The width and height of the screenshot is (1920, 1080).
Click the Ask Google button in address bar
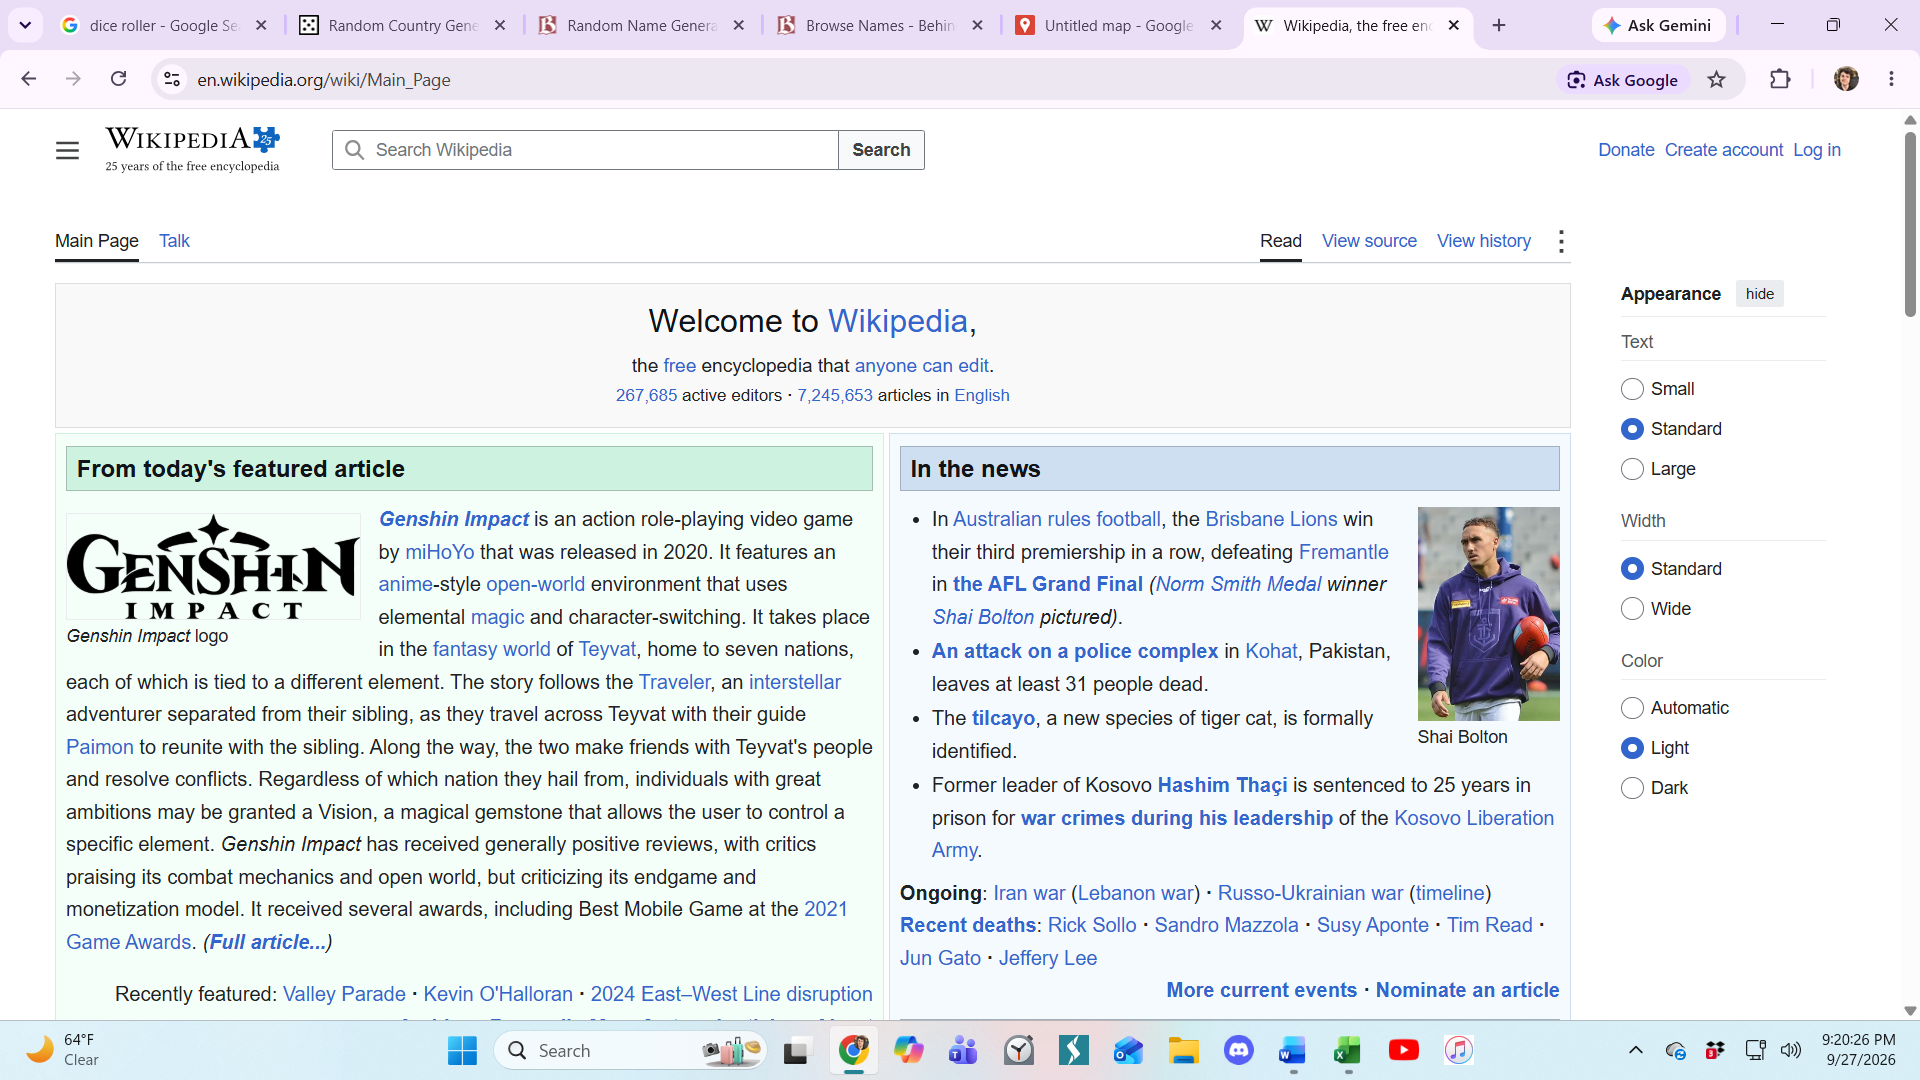tap(1623, 80)
